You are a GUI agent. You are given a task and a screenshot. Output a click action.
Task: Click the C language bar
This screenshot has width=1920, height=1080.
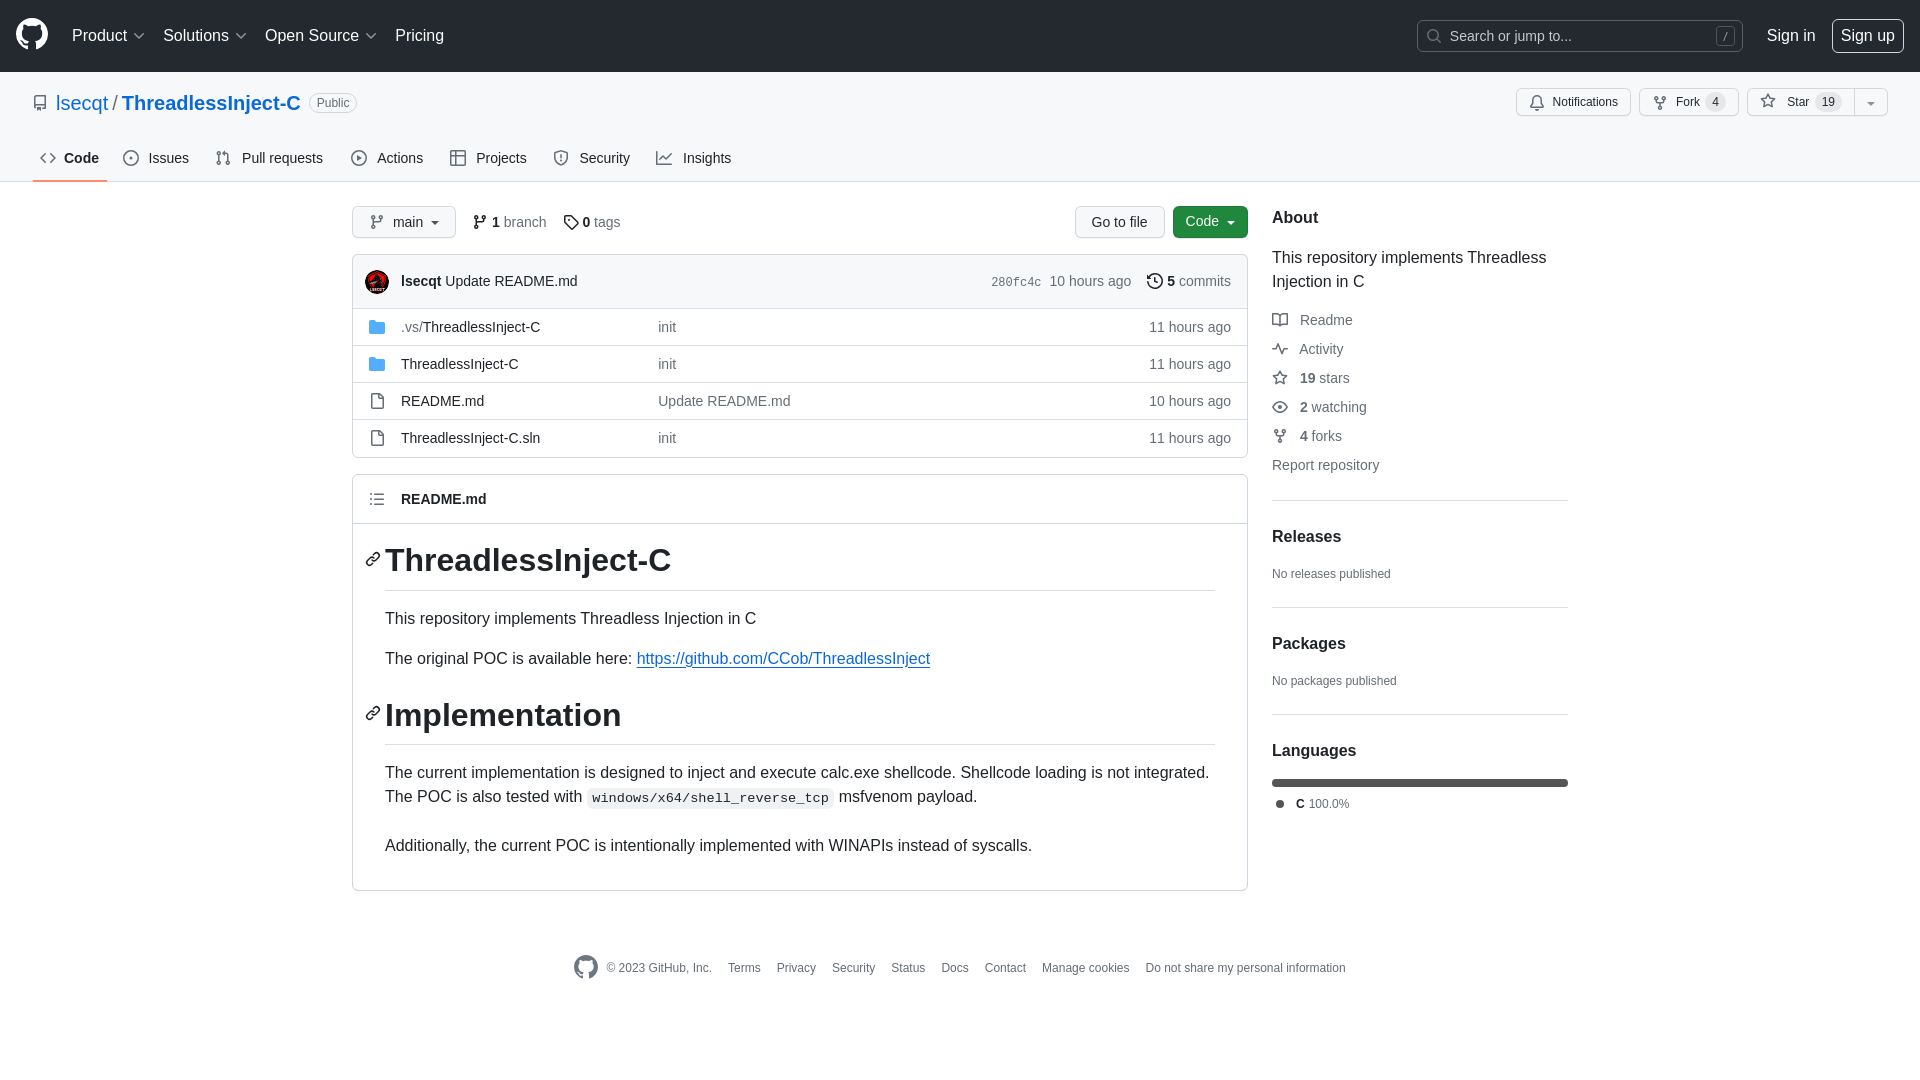click(x=1420, y=783)
